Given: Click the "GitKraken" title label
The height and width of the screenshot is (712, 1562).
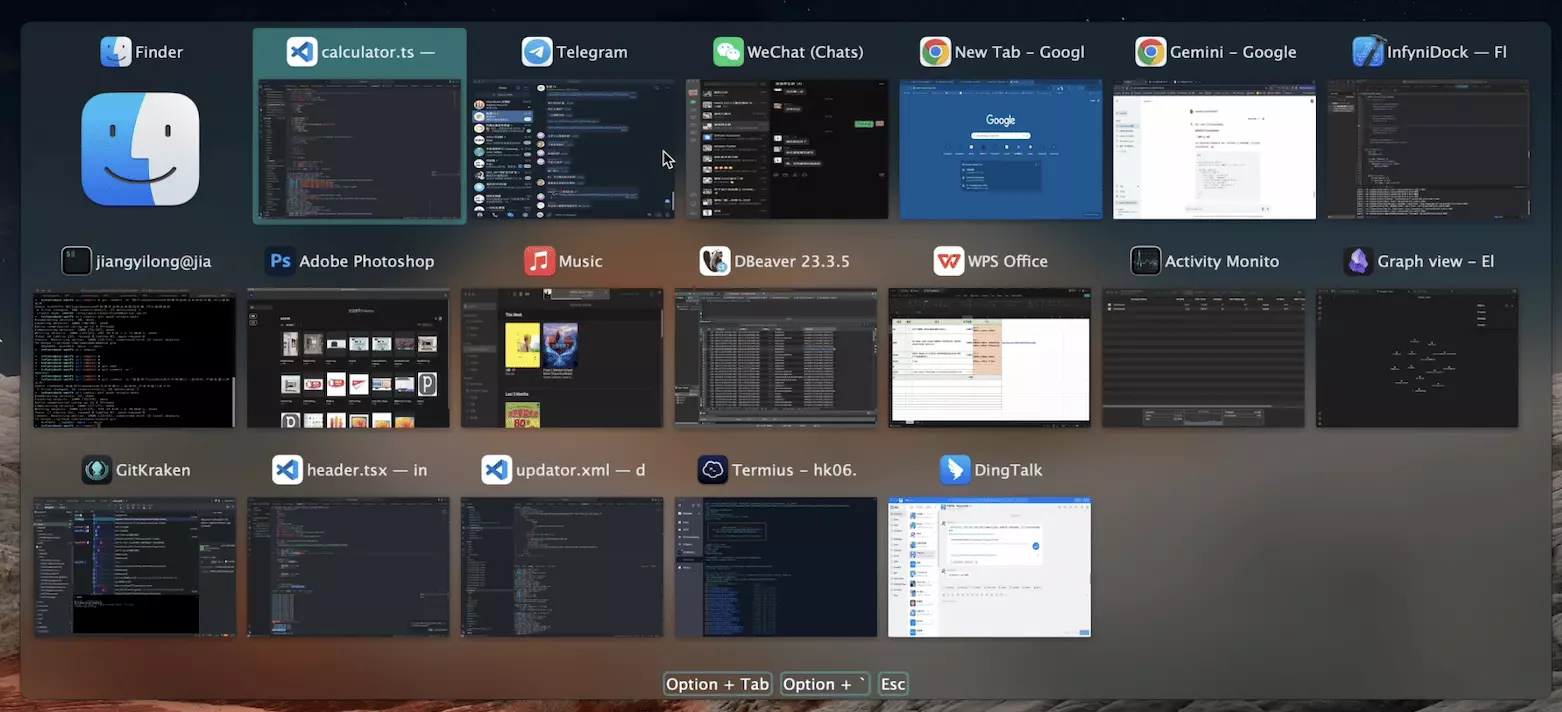Looking at the screenshot, I should 153,470.
